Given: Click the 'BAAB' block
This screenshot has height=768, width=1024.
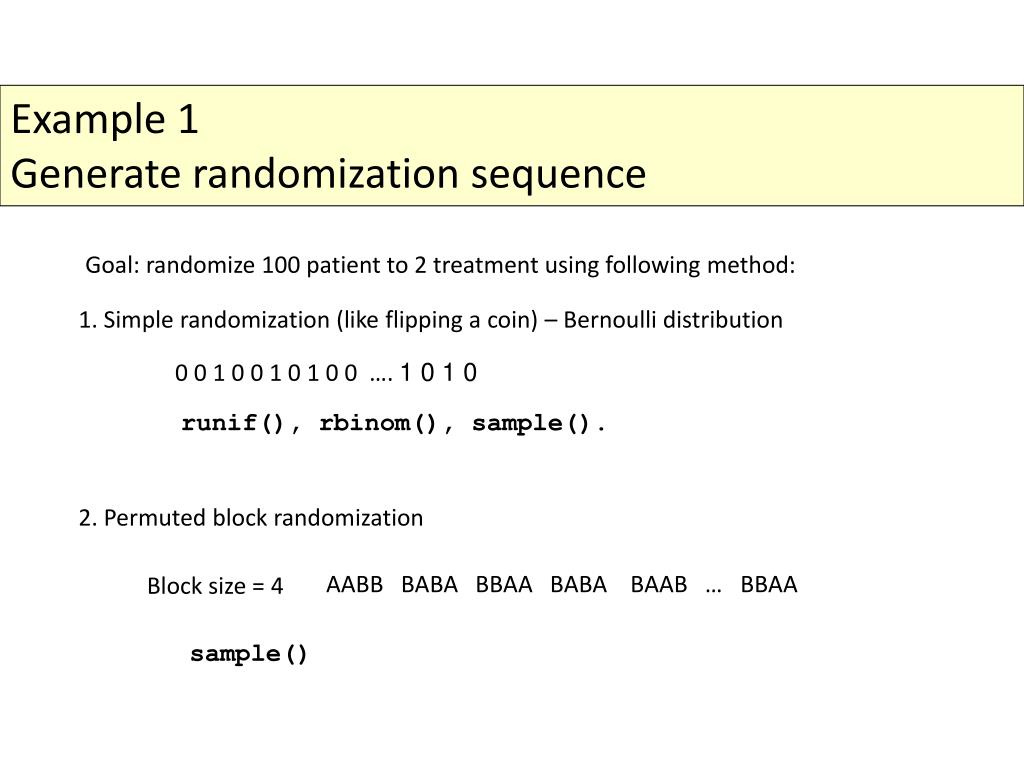Looking at the screenshot, I should tap(659, 584).
